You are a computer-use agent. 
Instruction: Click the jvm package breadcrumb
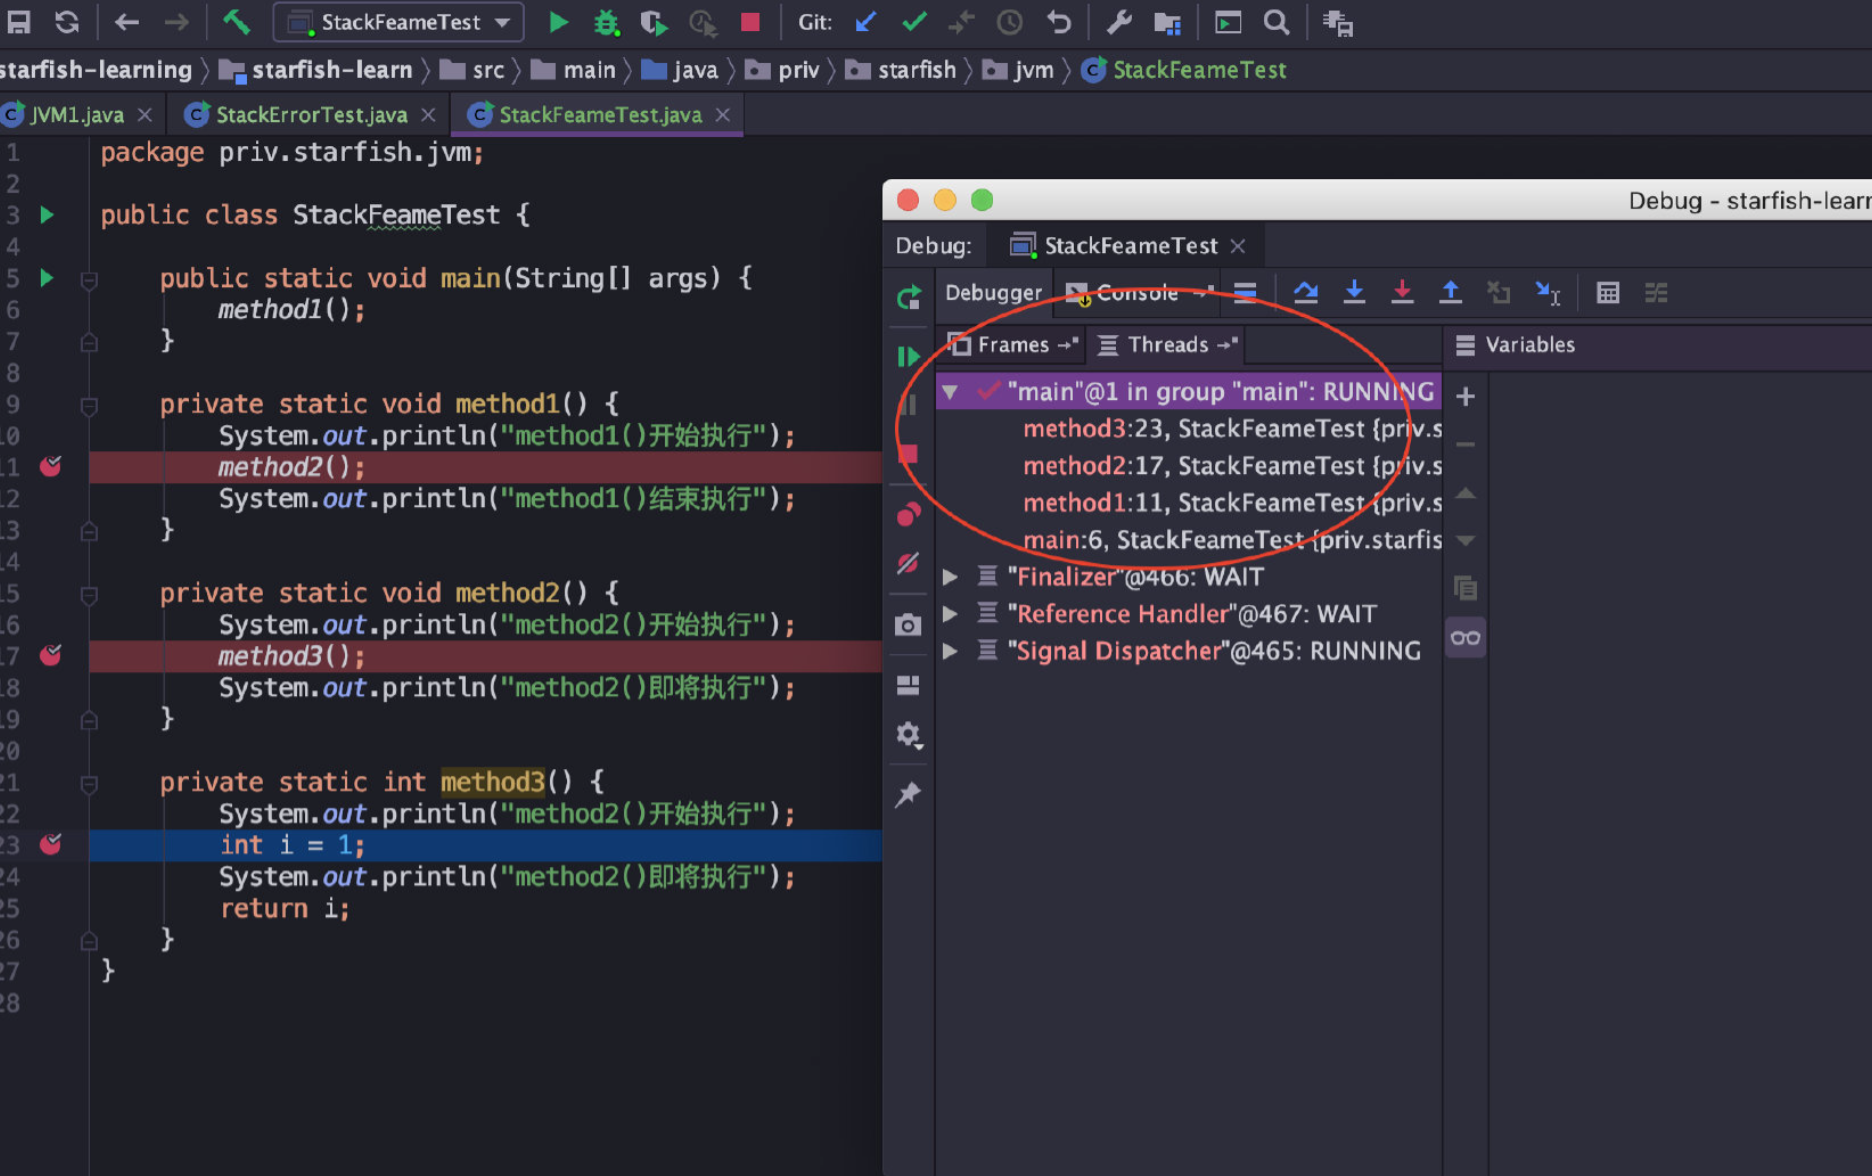[1019, 70]
